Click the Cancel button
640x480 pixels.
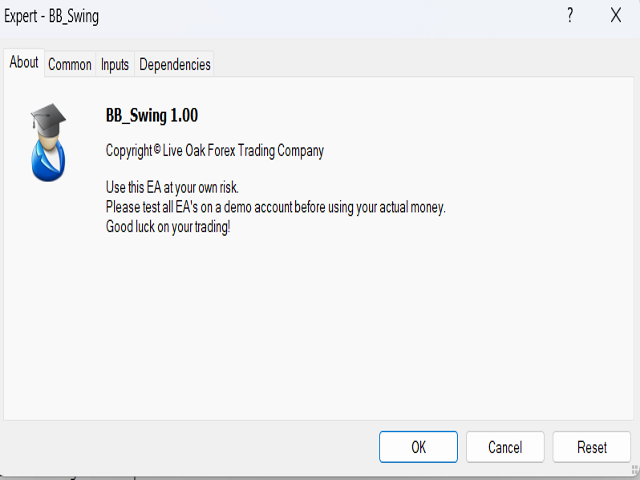tap(505, 447)
